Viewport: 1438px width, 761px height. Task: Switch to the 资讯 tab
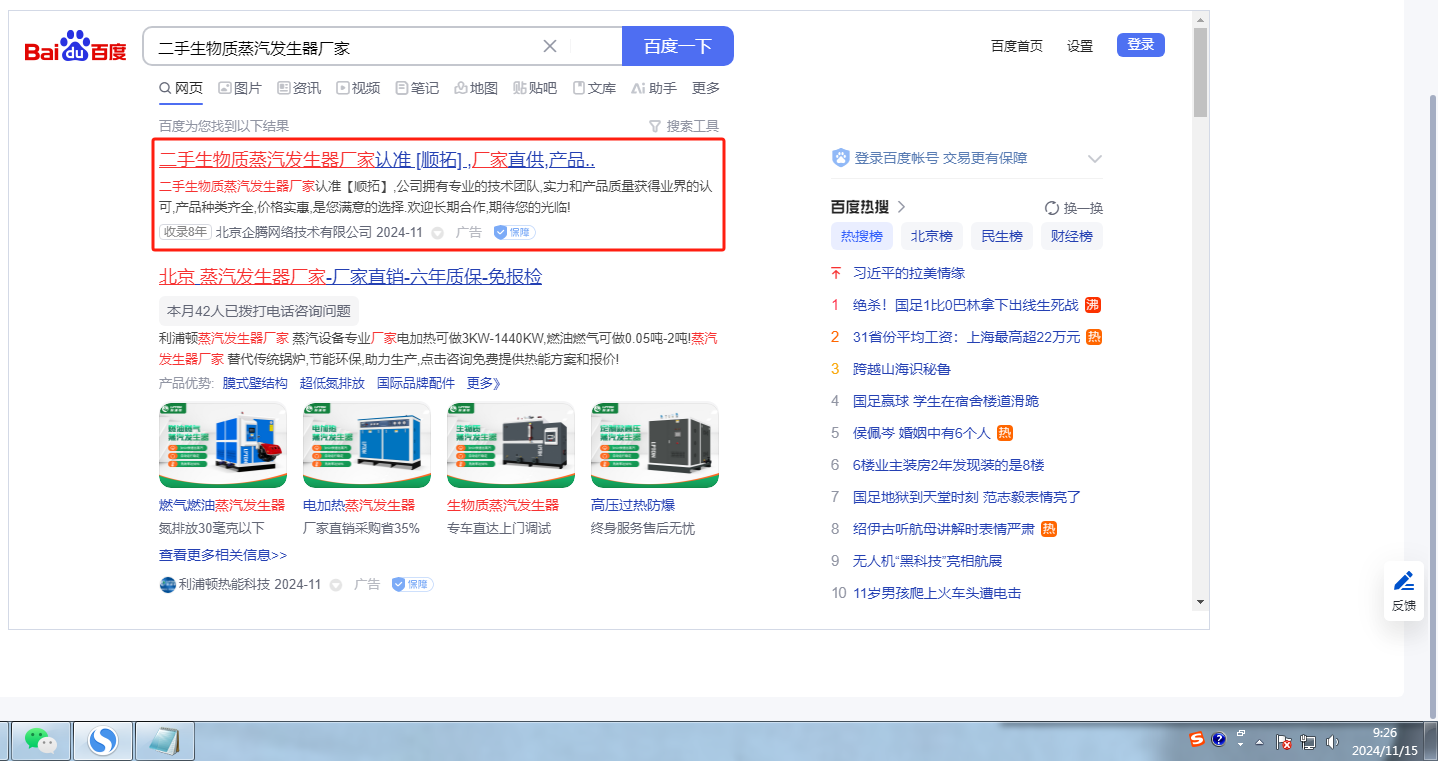pos(299,88)
